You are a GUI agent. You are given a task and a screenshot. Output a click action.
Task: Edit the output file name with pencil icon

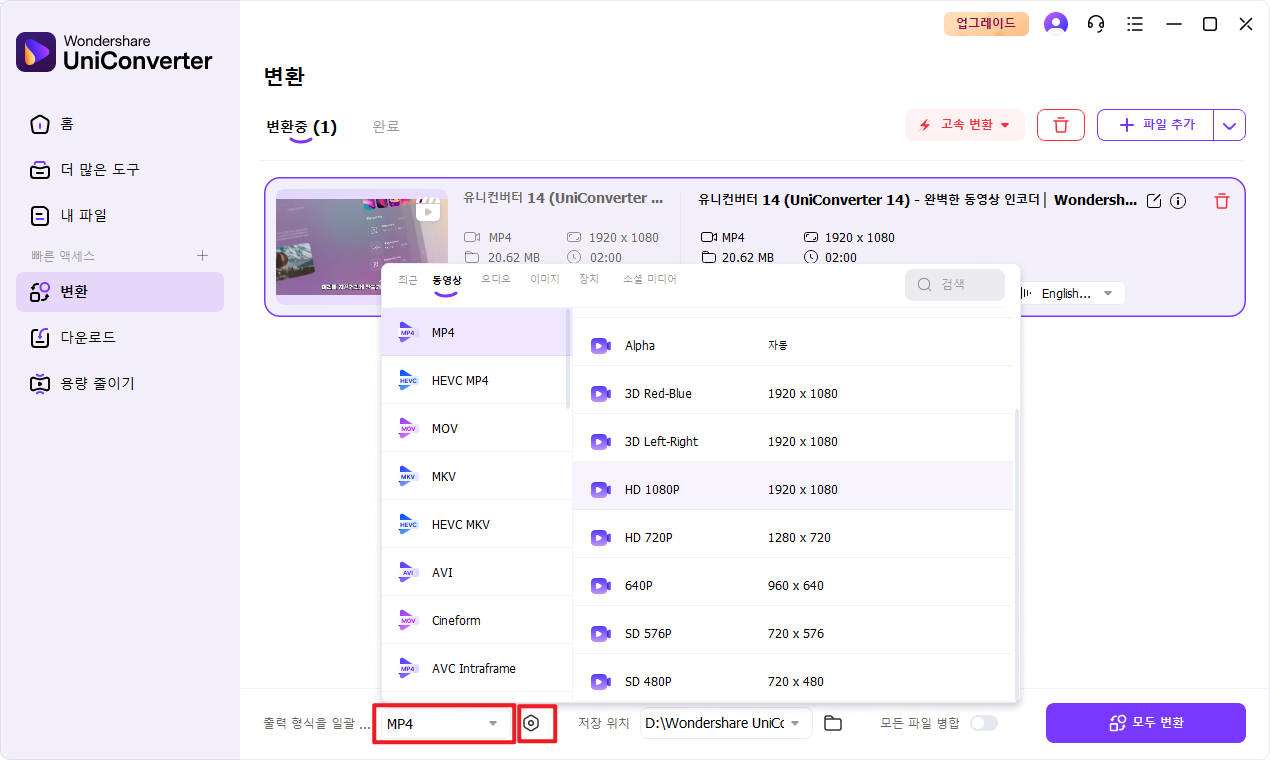(1154, 201)
